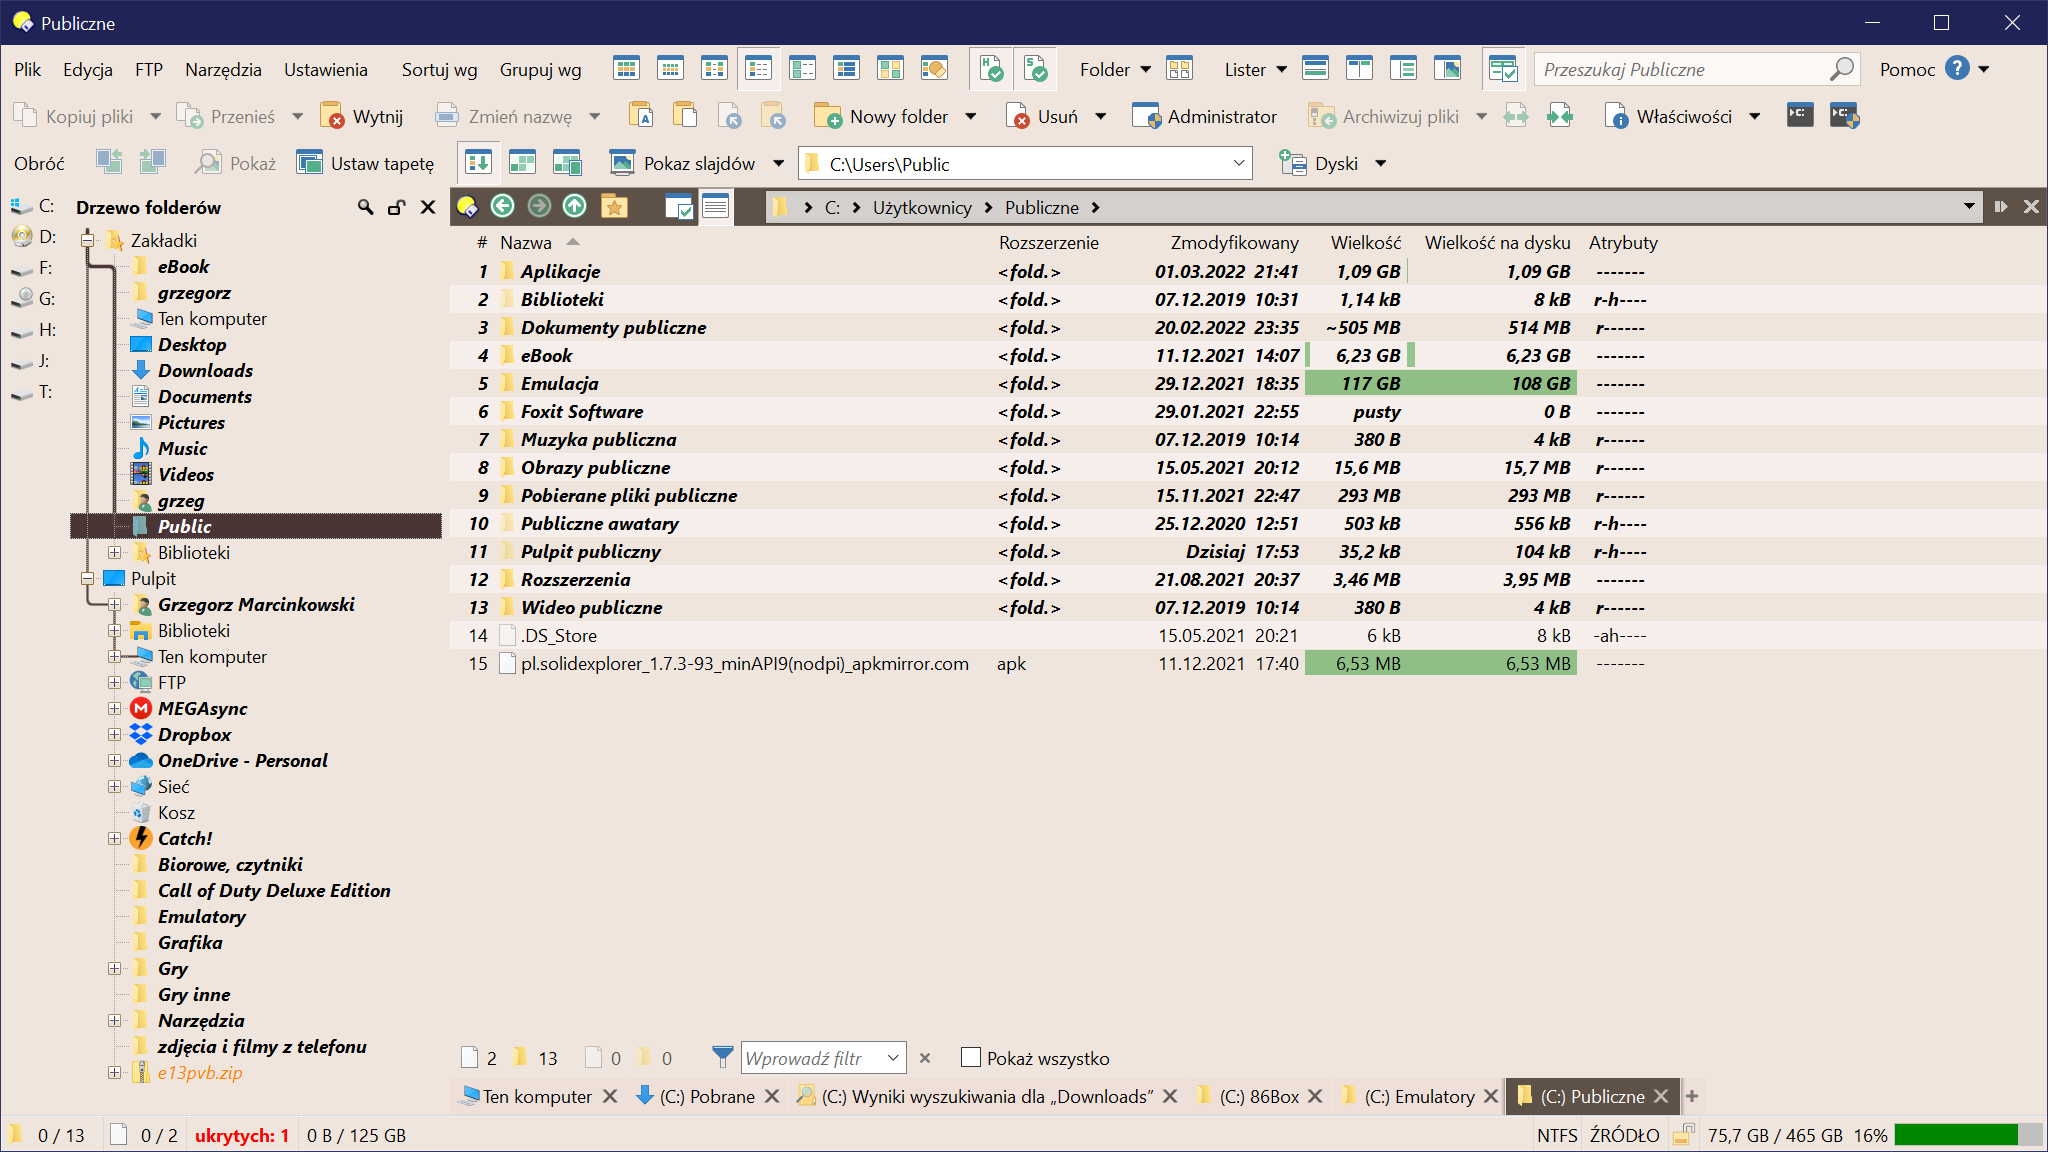Click the Użytkownicy breadcrumb segment
Image resolution: width=2048 pixels, height=1152 pixels.
pos(922,207)
